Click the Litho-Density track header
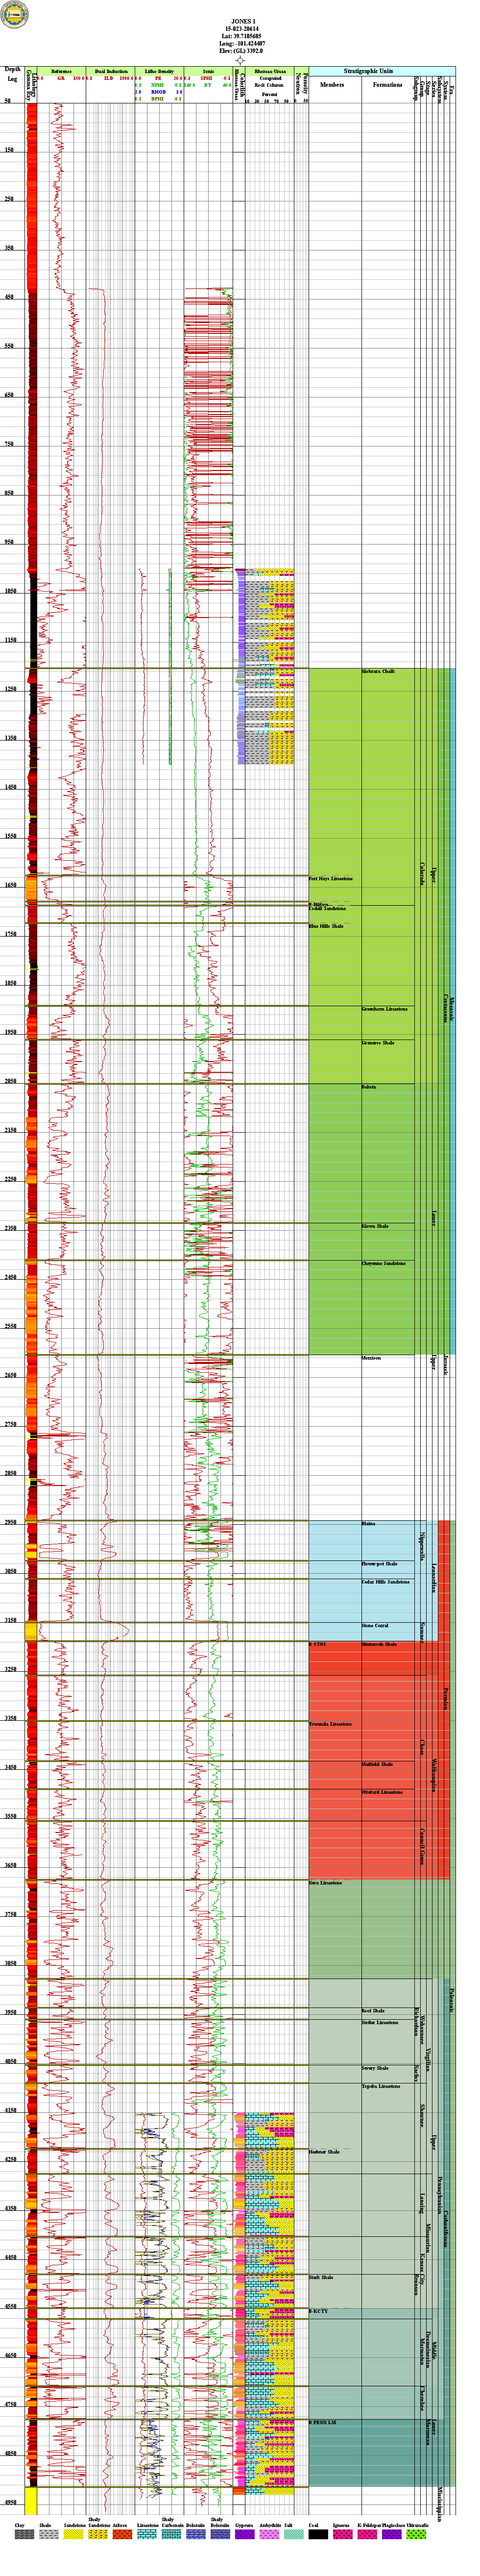Screen dimensions: 480x2576 point(159,72)
